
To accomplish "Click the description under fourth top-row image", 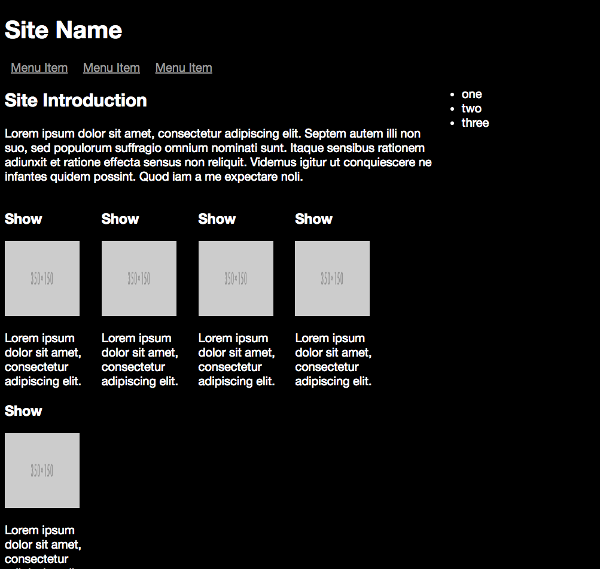I will [x=333, y=360].
